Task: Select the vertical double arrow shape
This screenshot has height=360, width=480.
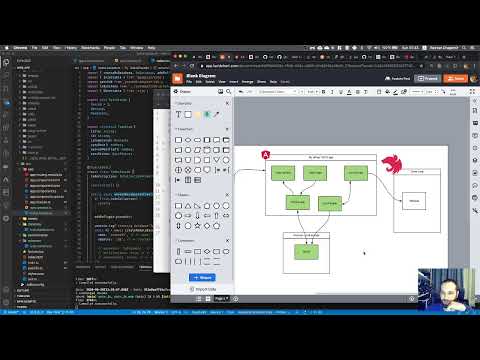Action: (178, 226)
